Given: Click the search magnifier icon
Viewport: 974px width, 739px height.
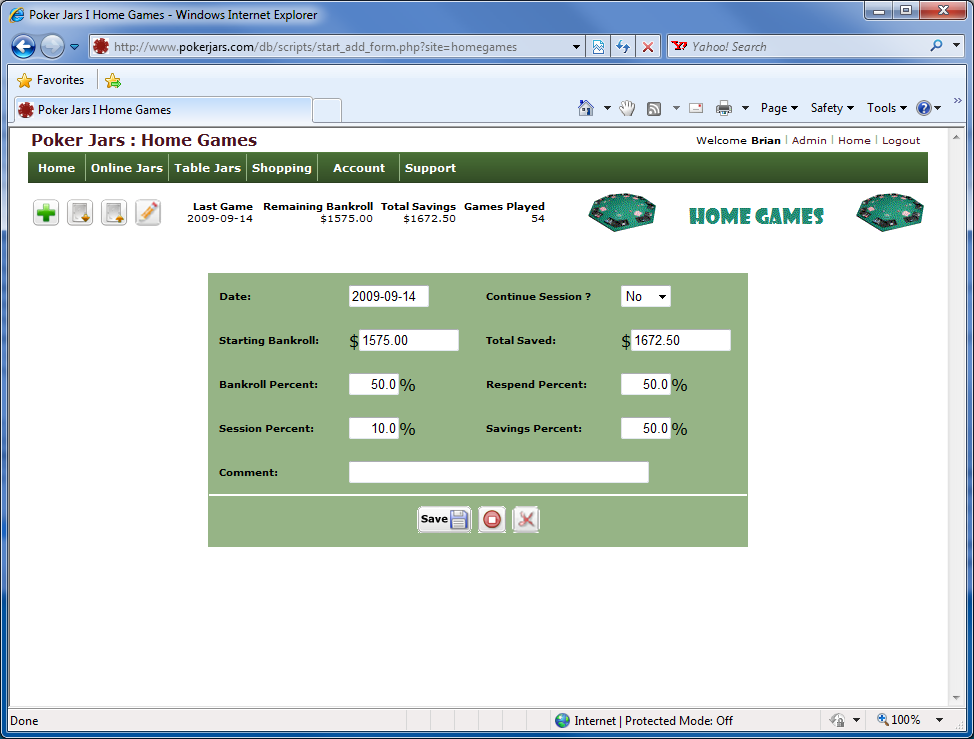Looking at the screenshot, I should pyautogui.click(x=937, y=46).
